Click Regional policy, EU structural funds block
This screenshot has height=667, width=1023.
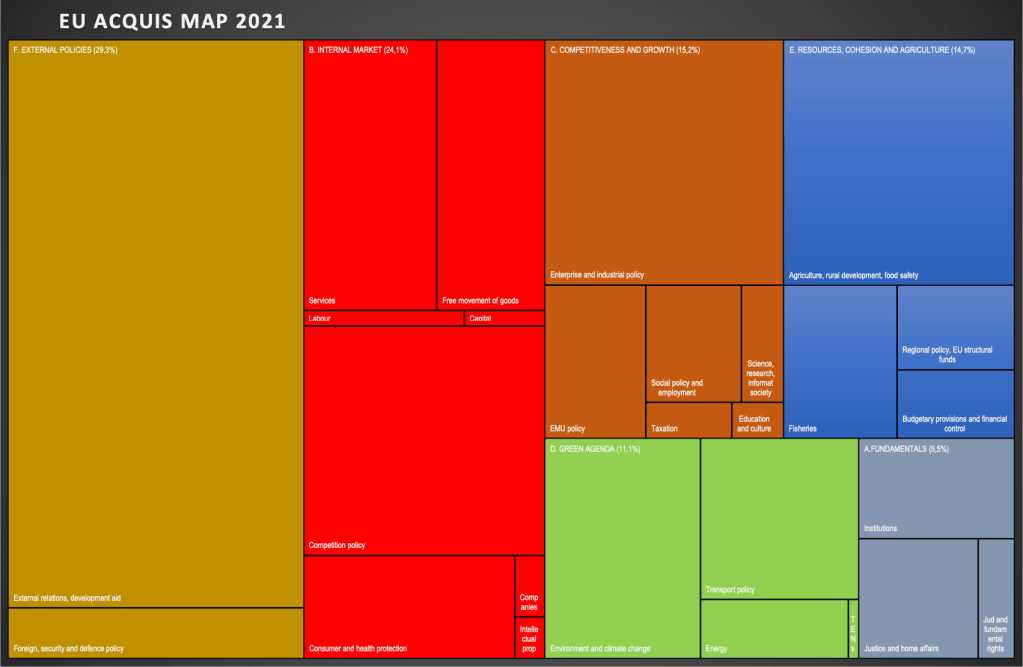coord(955,327)
